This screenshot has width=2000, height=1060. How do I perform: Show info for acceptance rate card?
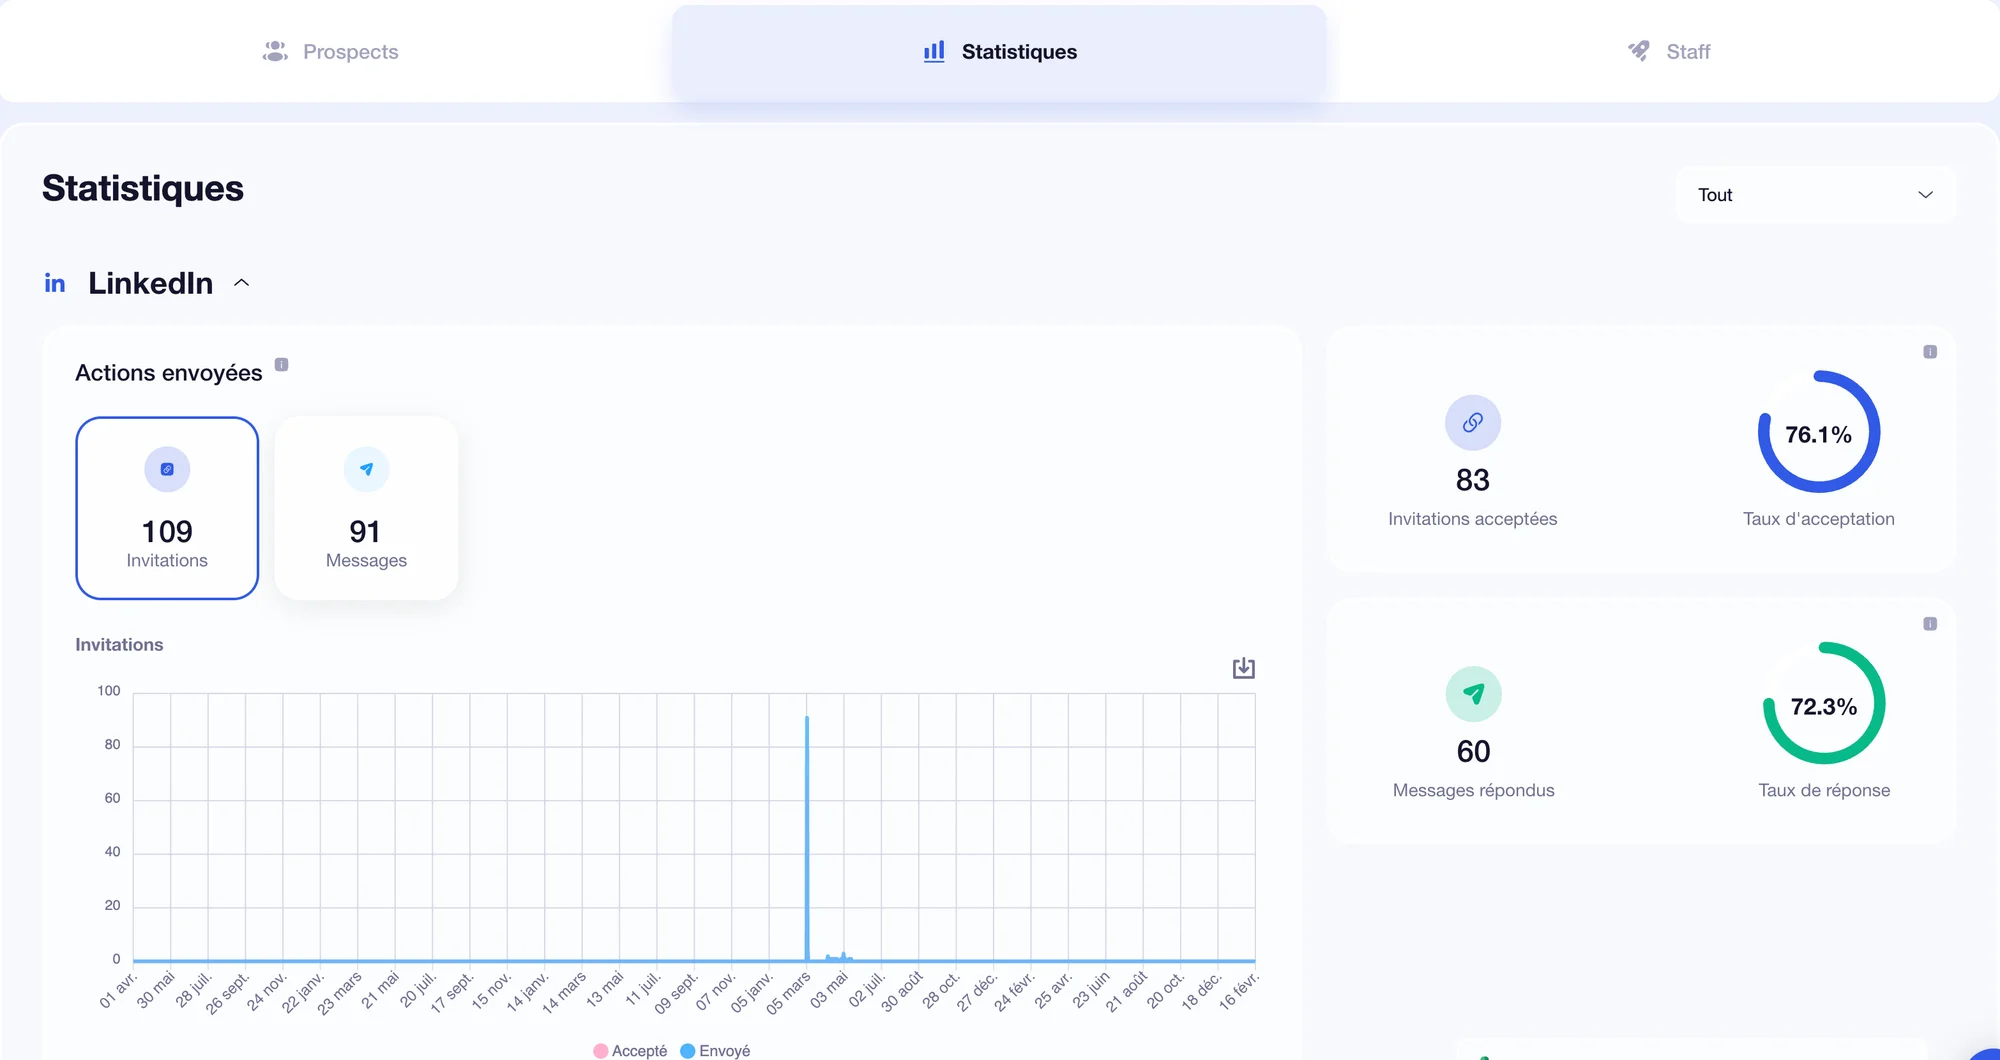coord(1930,352)
